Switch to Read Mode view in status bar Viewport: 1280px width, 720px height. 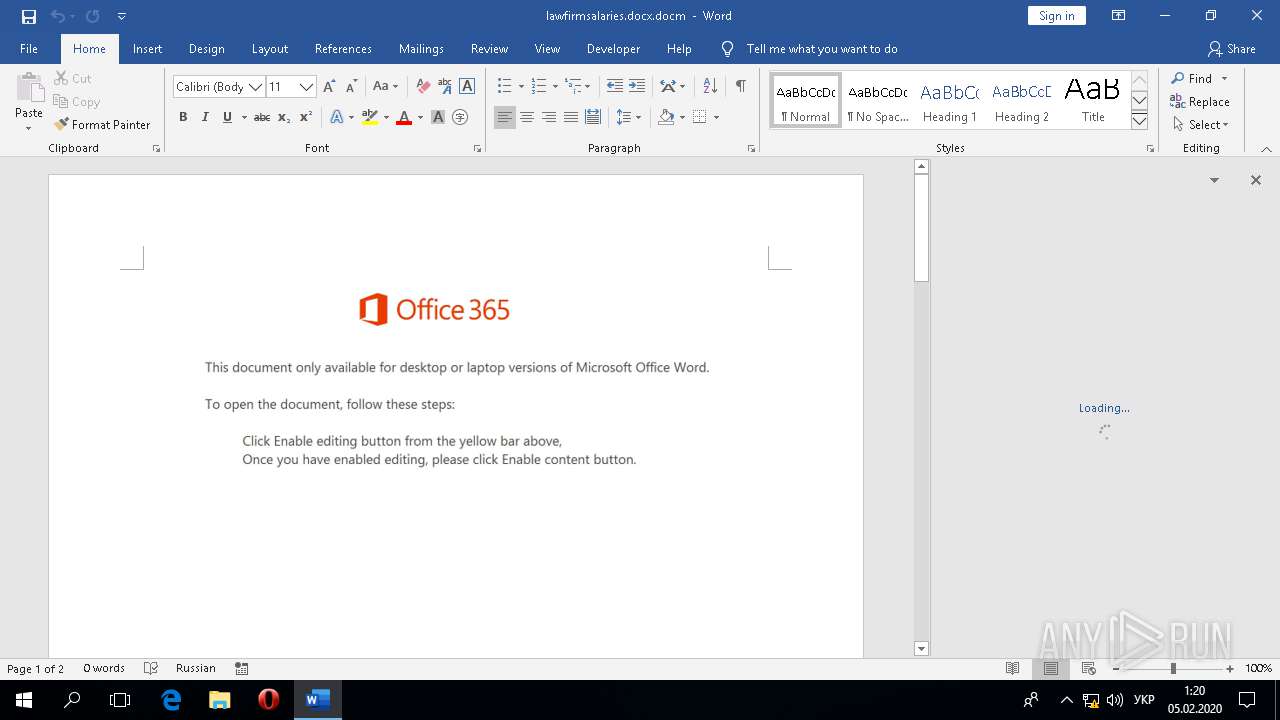tap(1013, 668)
